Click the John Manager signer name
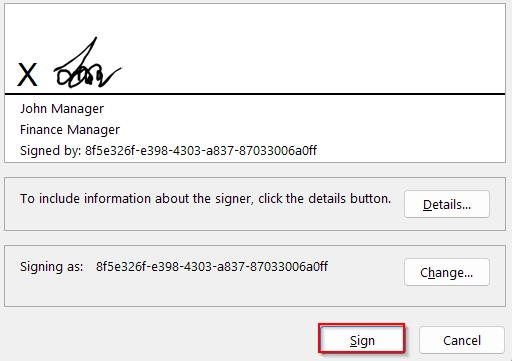 pos(62,109)
